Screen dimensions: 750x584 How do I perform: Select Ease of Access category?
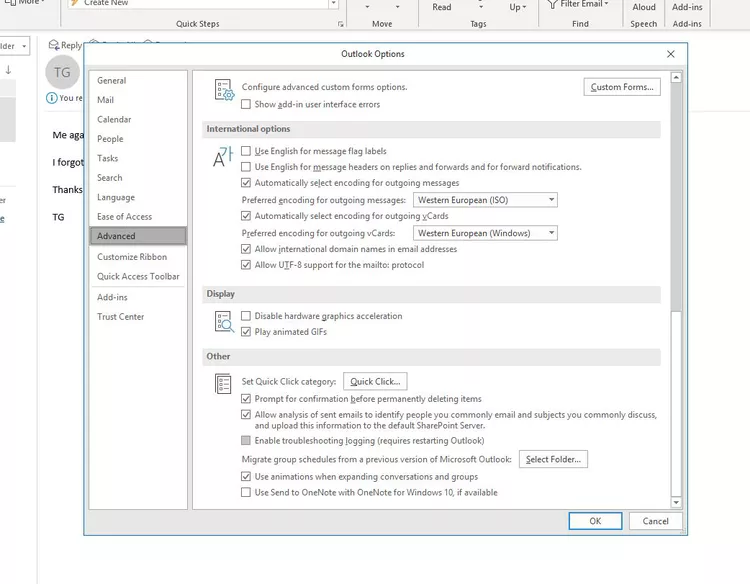pos(138,217)
